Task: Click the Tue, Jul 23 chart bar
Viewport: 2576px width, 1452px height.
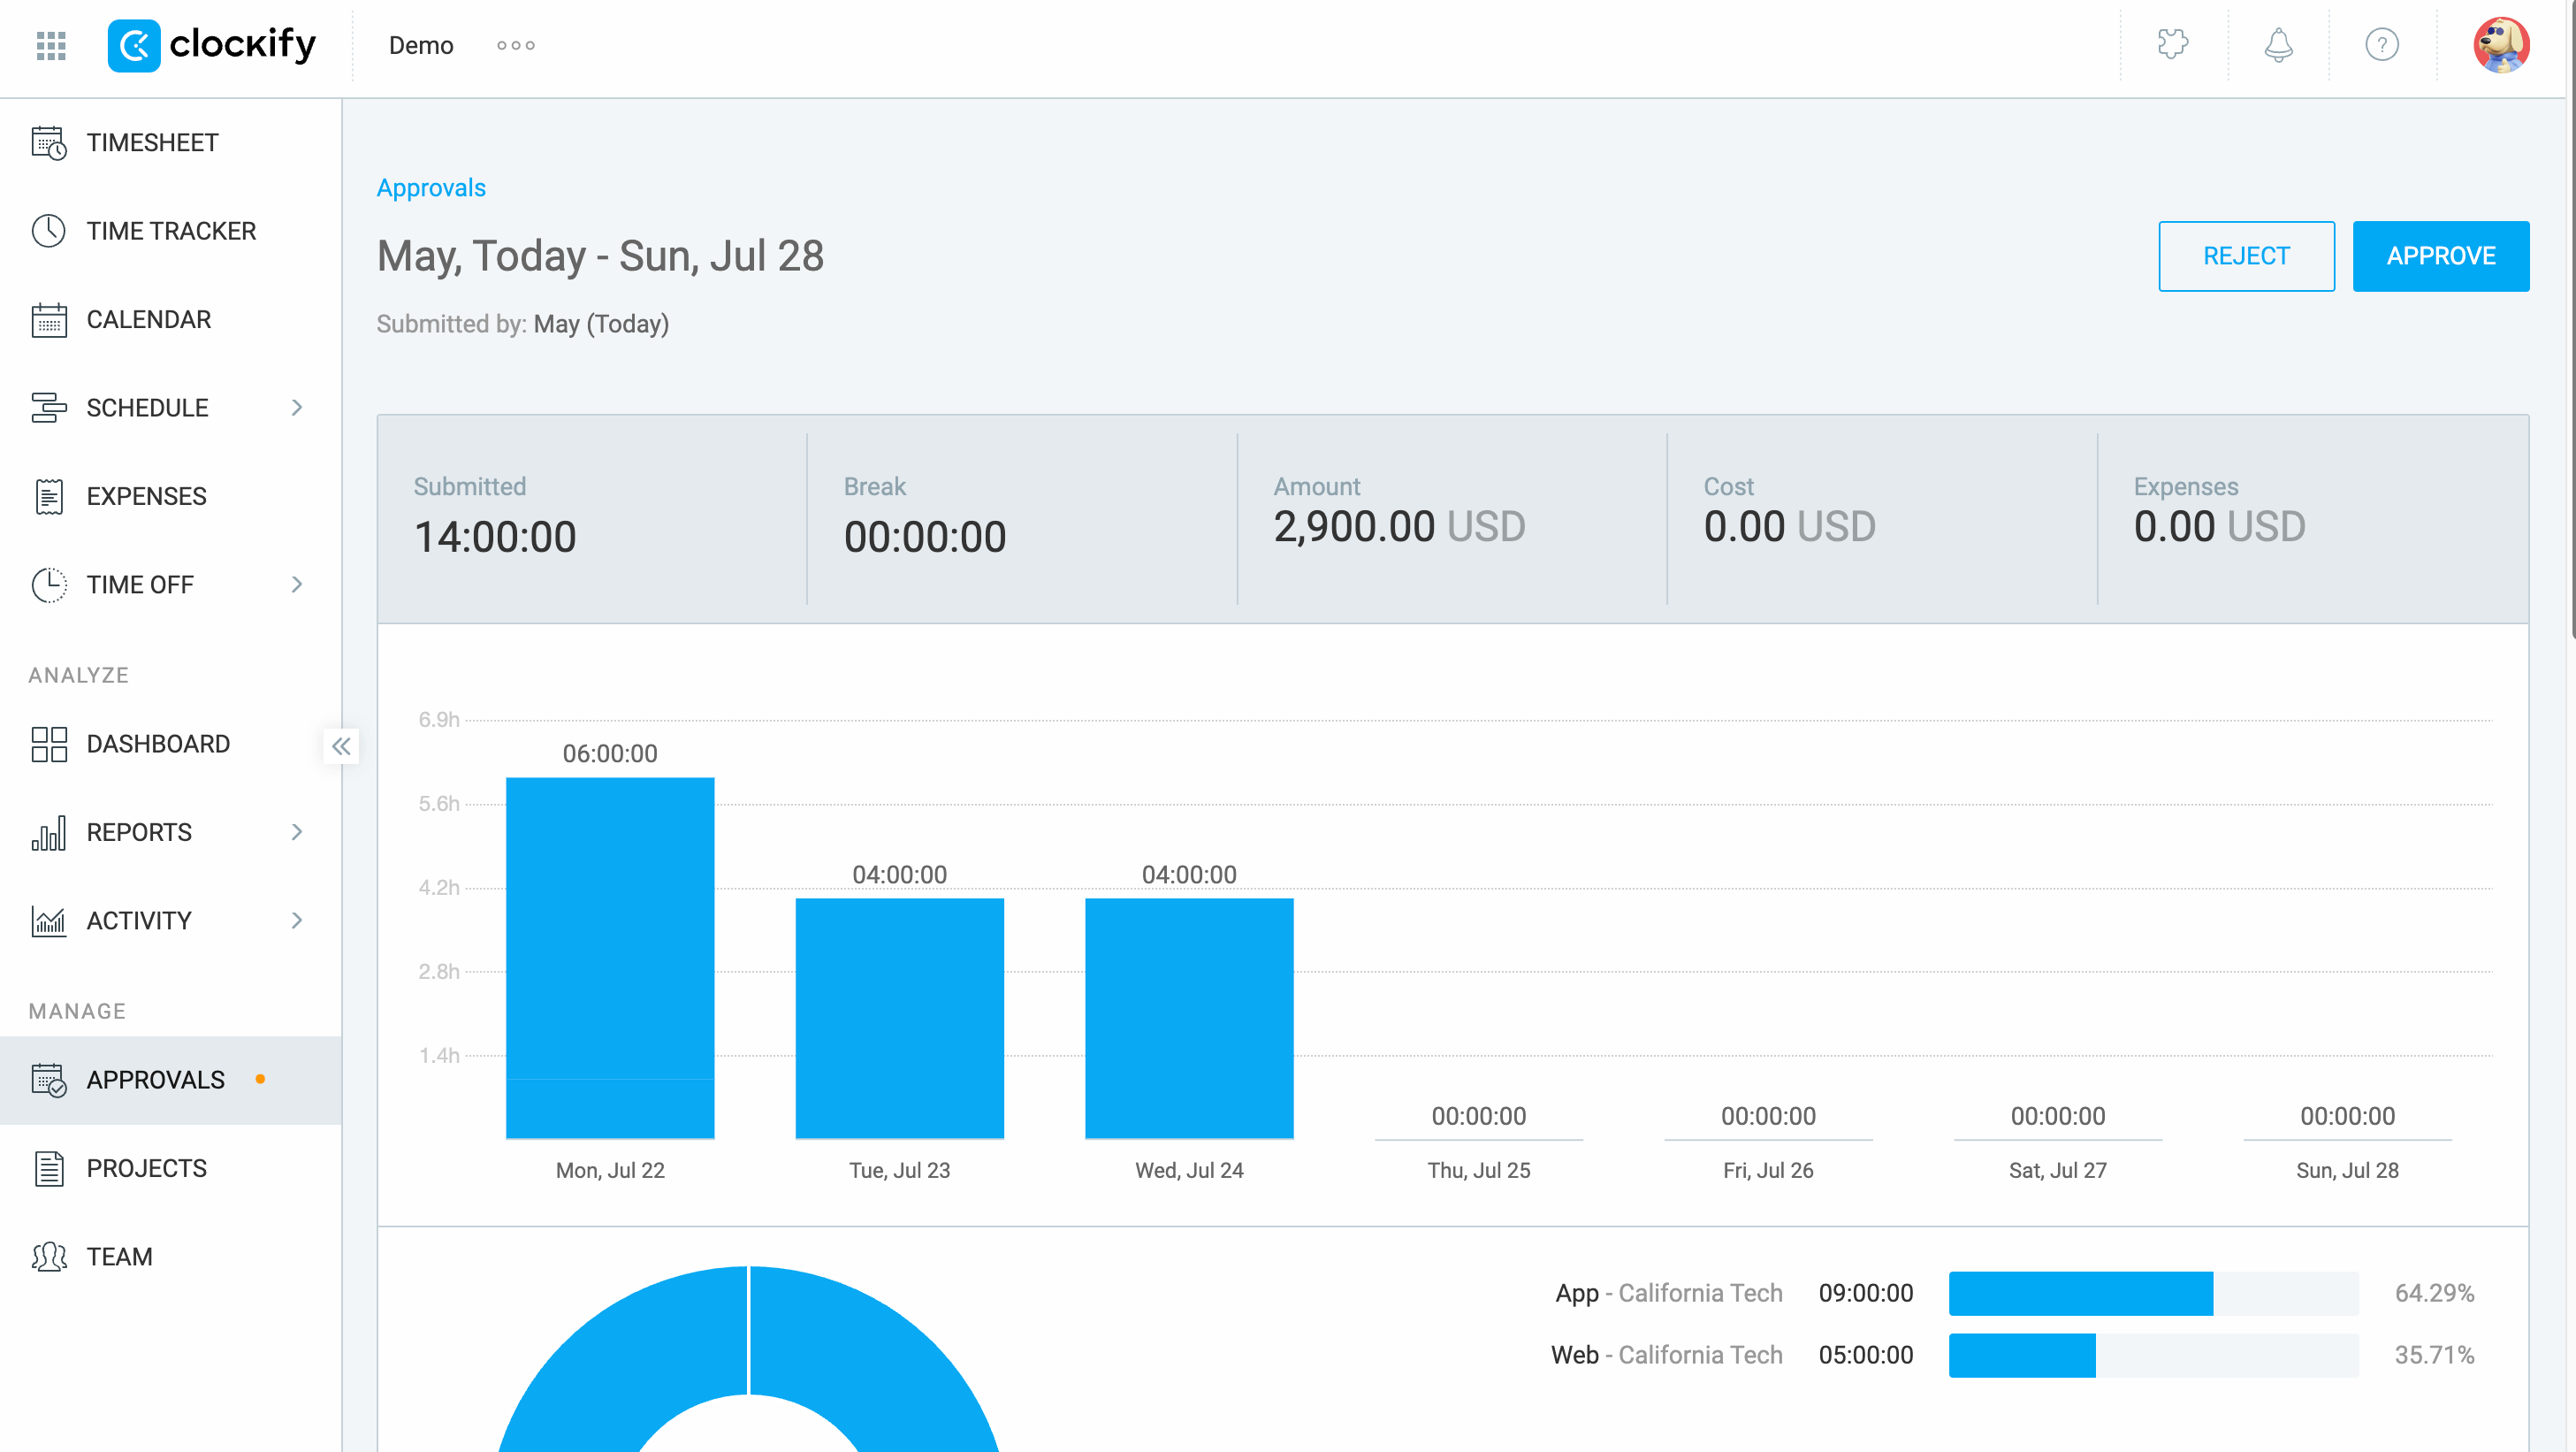Action: 900,1018
